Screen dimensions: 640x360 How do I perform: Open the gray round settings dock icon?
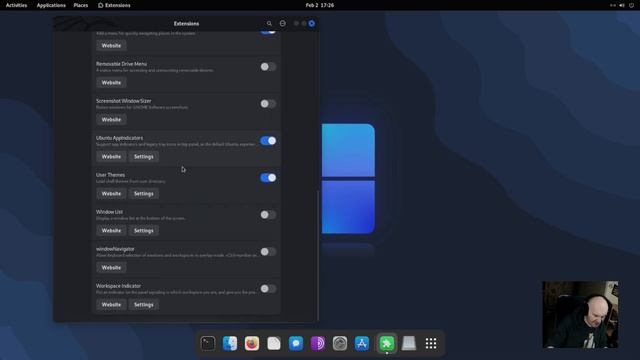coord(340,343)
